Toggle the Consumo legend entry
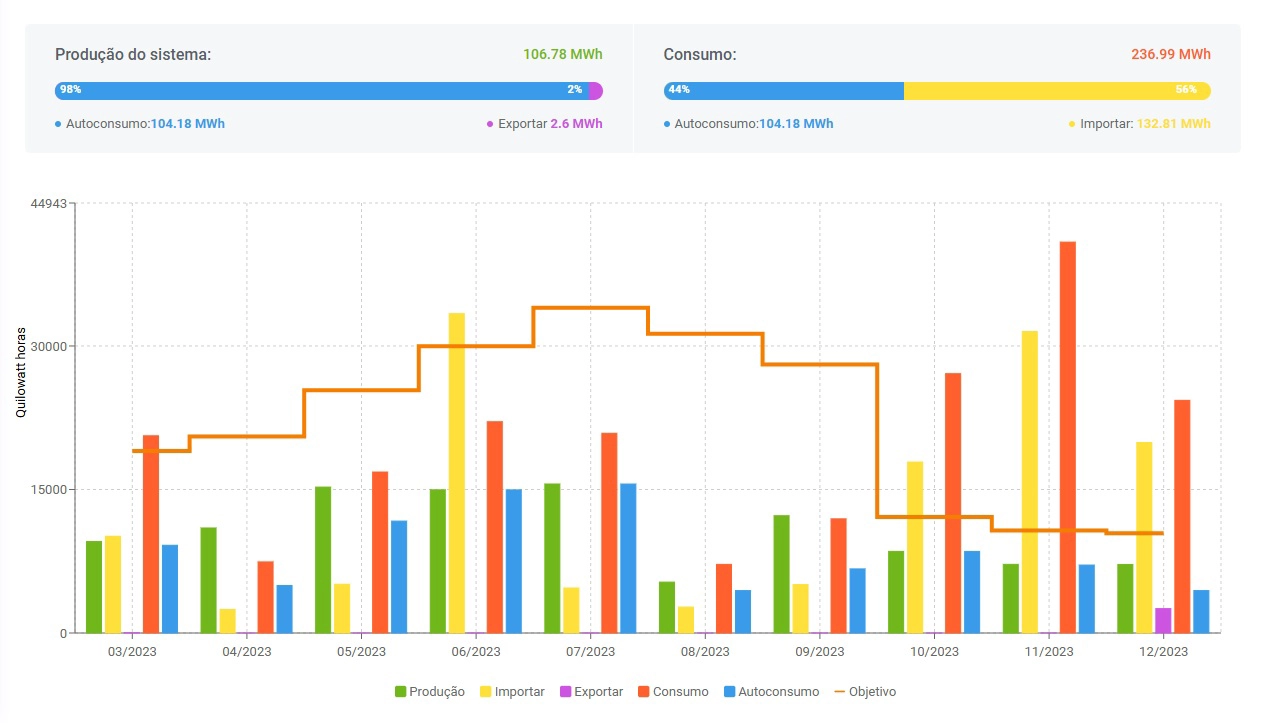This screenshot has height=723, width=1263. (673, 692)
